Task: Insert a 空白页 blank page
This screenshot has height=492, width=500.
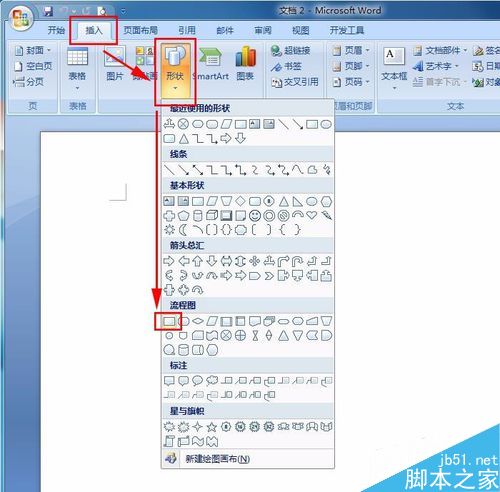Action: pos(33,66)
